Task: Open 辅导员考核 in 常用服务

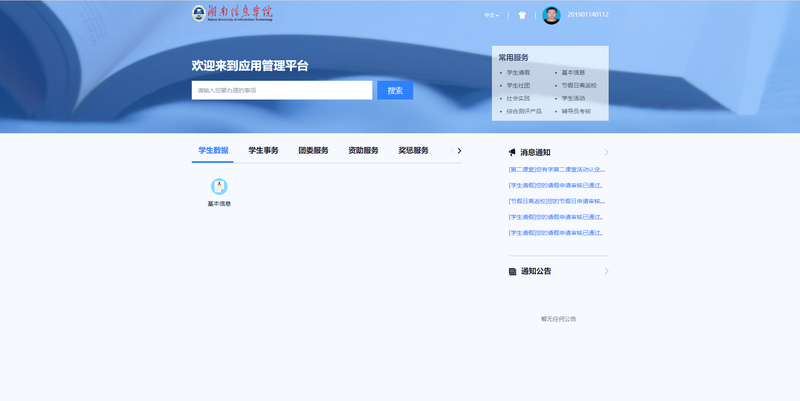Action: click(576, 111)
